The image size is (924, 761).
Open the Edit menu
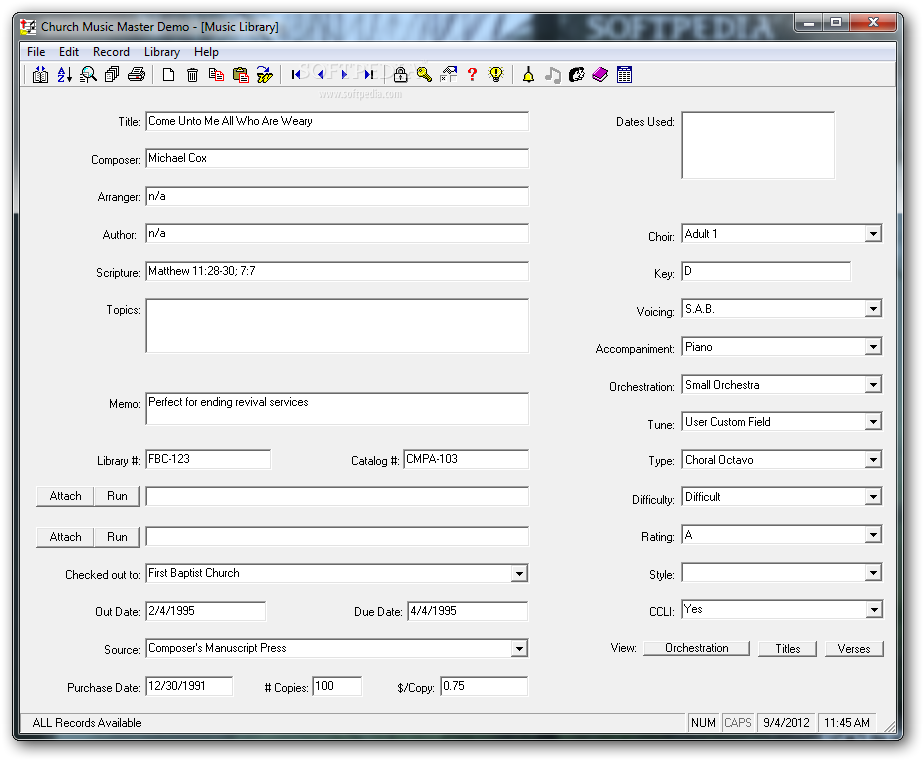click(x=68, y=52)
